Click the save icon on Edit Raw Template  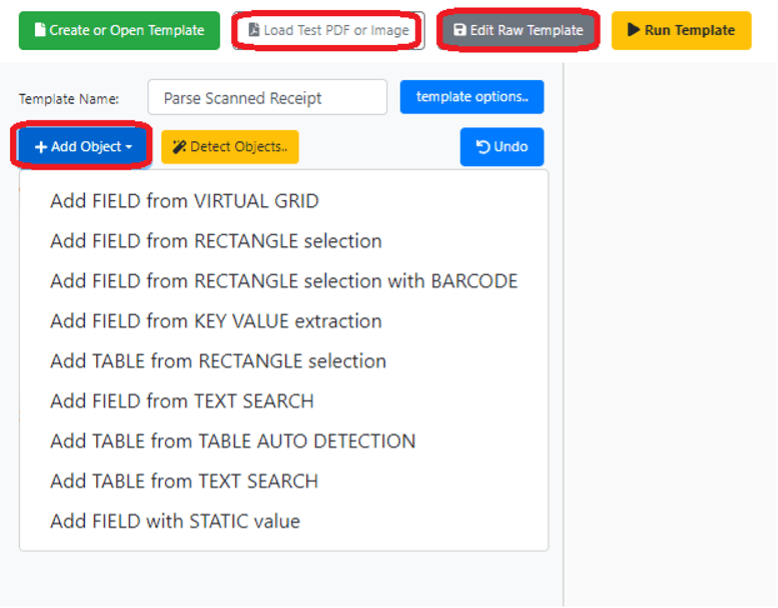[x=459, y=31]
